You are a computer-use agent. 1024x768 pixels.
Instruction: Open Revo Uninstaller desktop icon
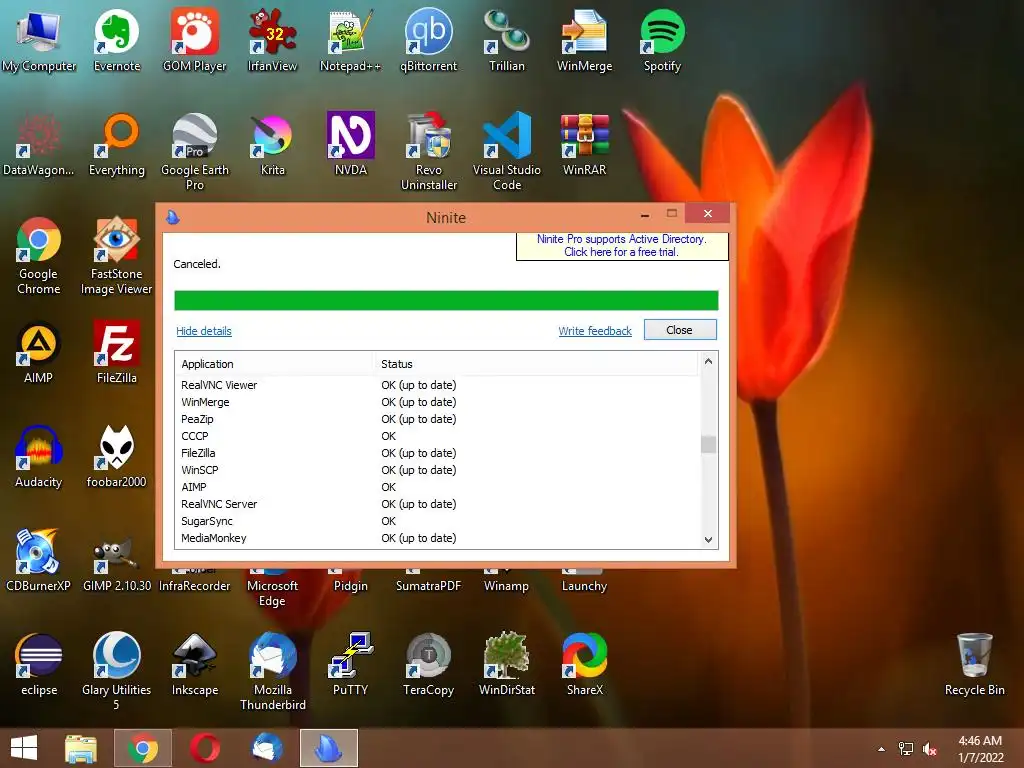pos(428,152)
